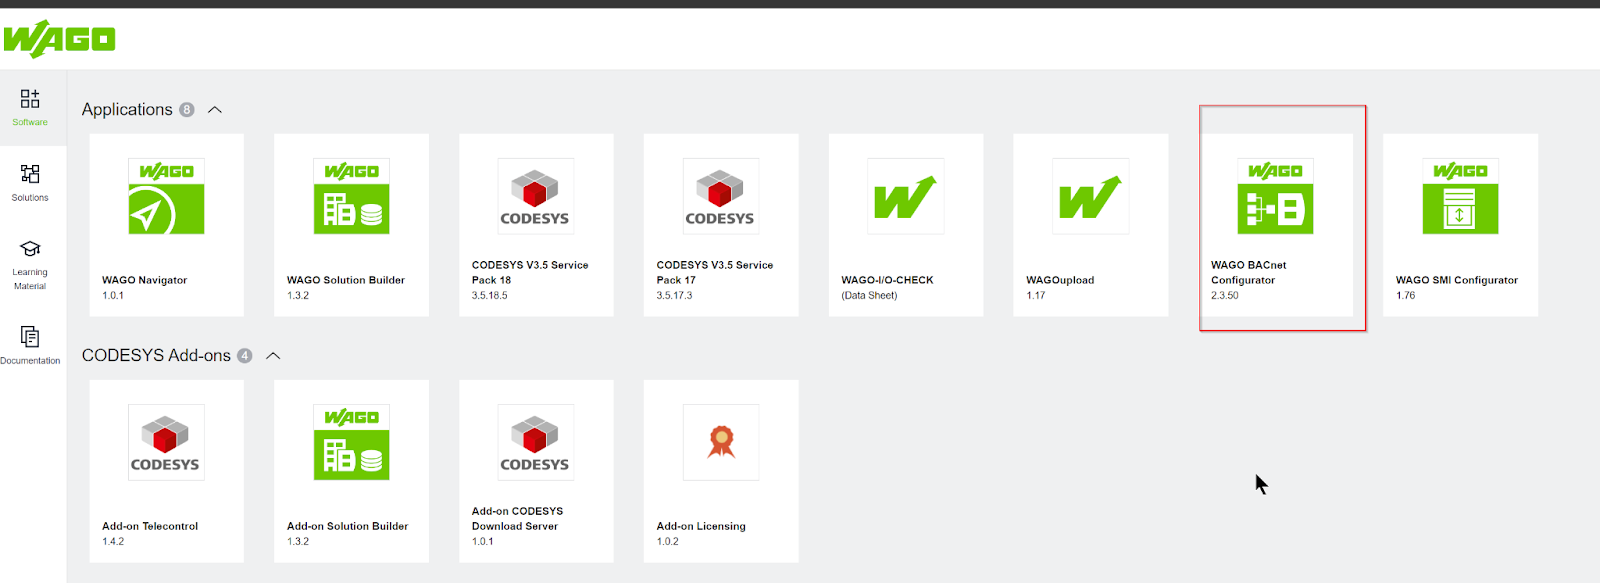Viewport: 1600px width, 583px height.
Task: Click the WAGOupload app icon
Action: (1091, 196)
